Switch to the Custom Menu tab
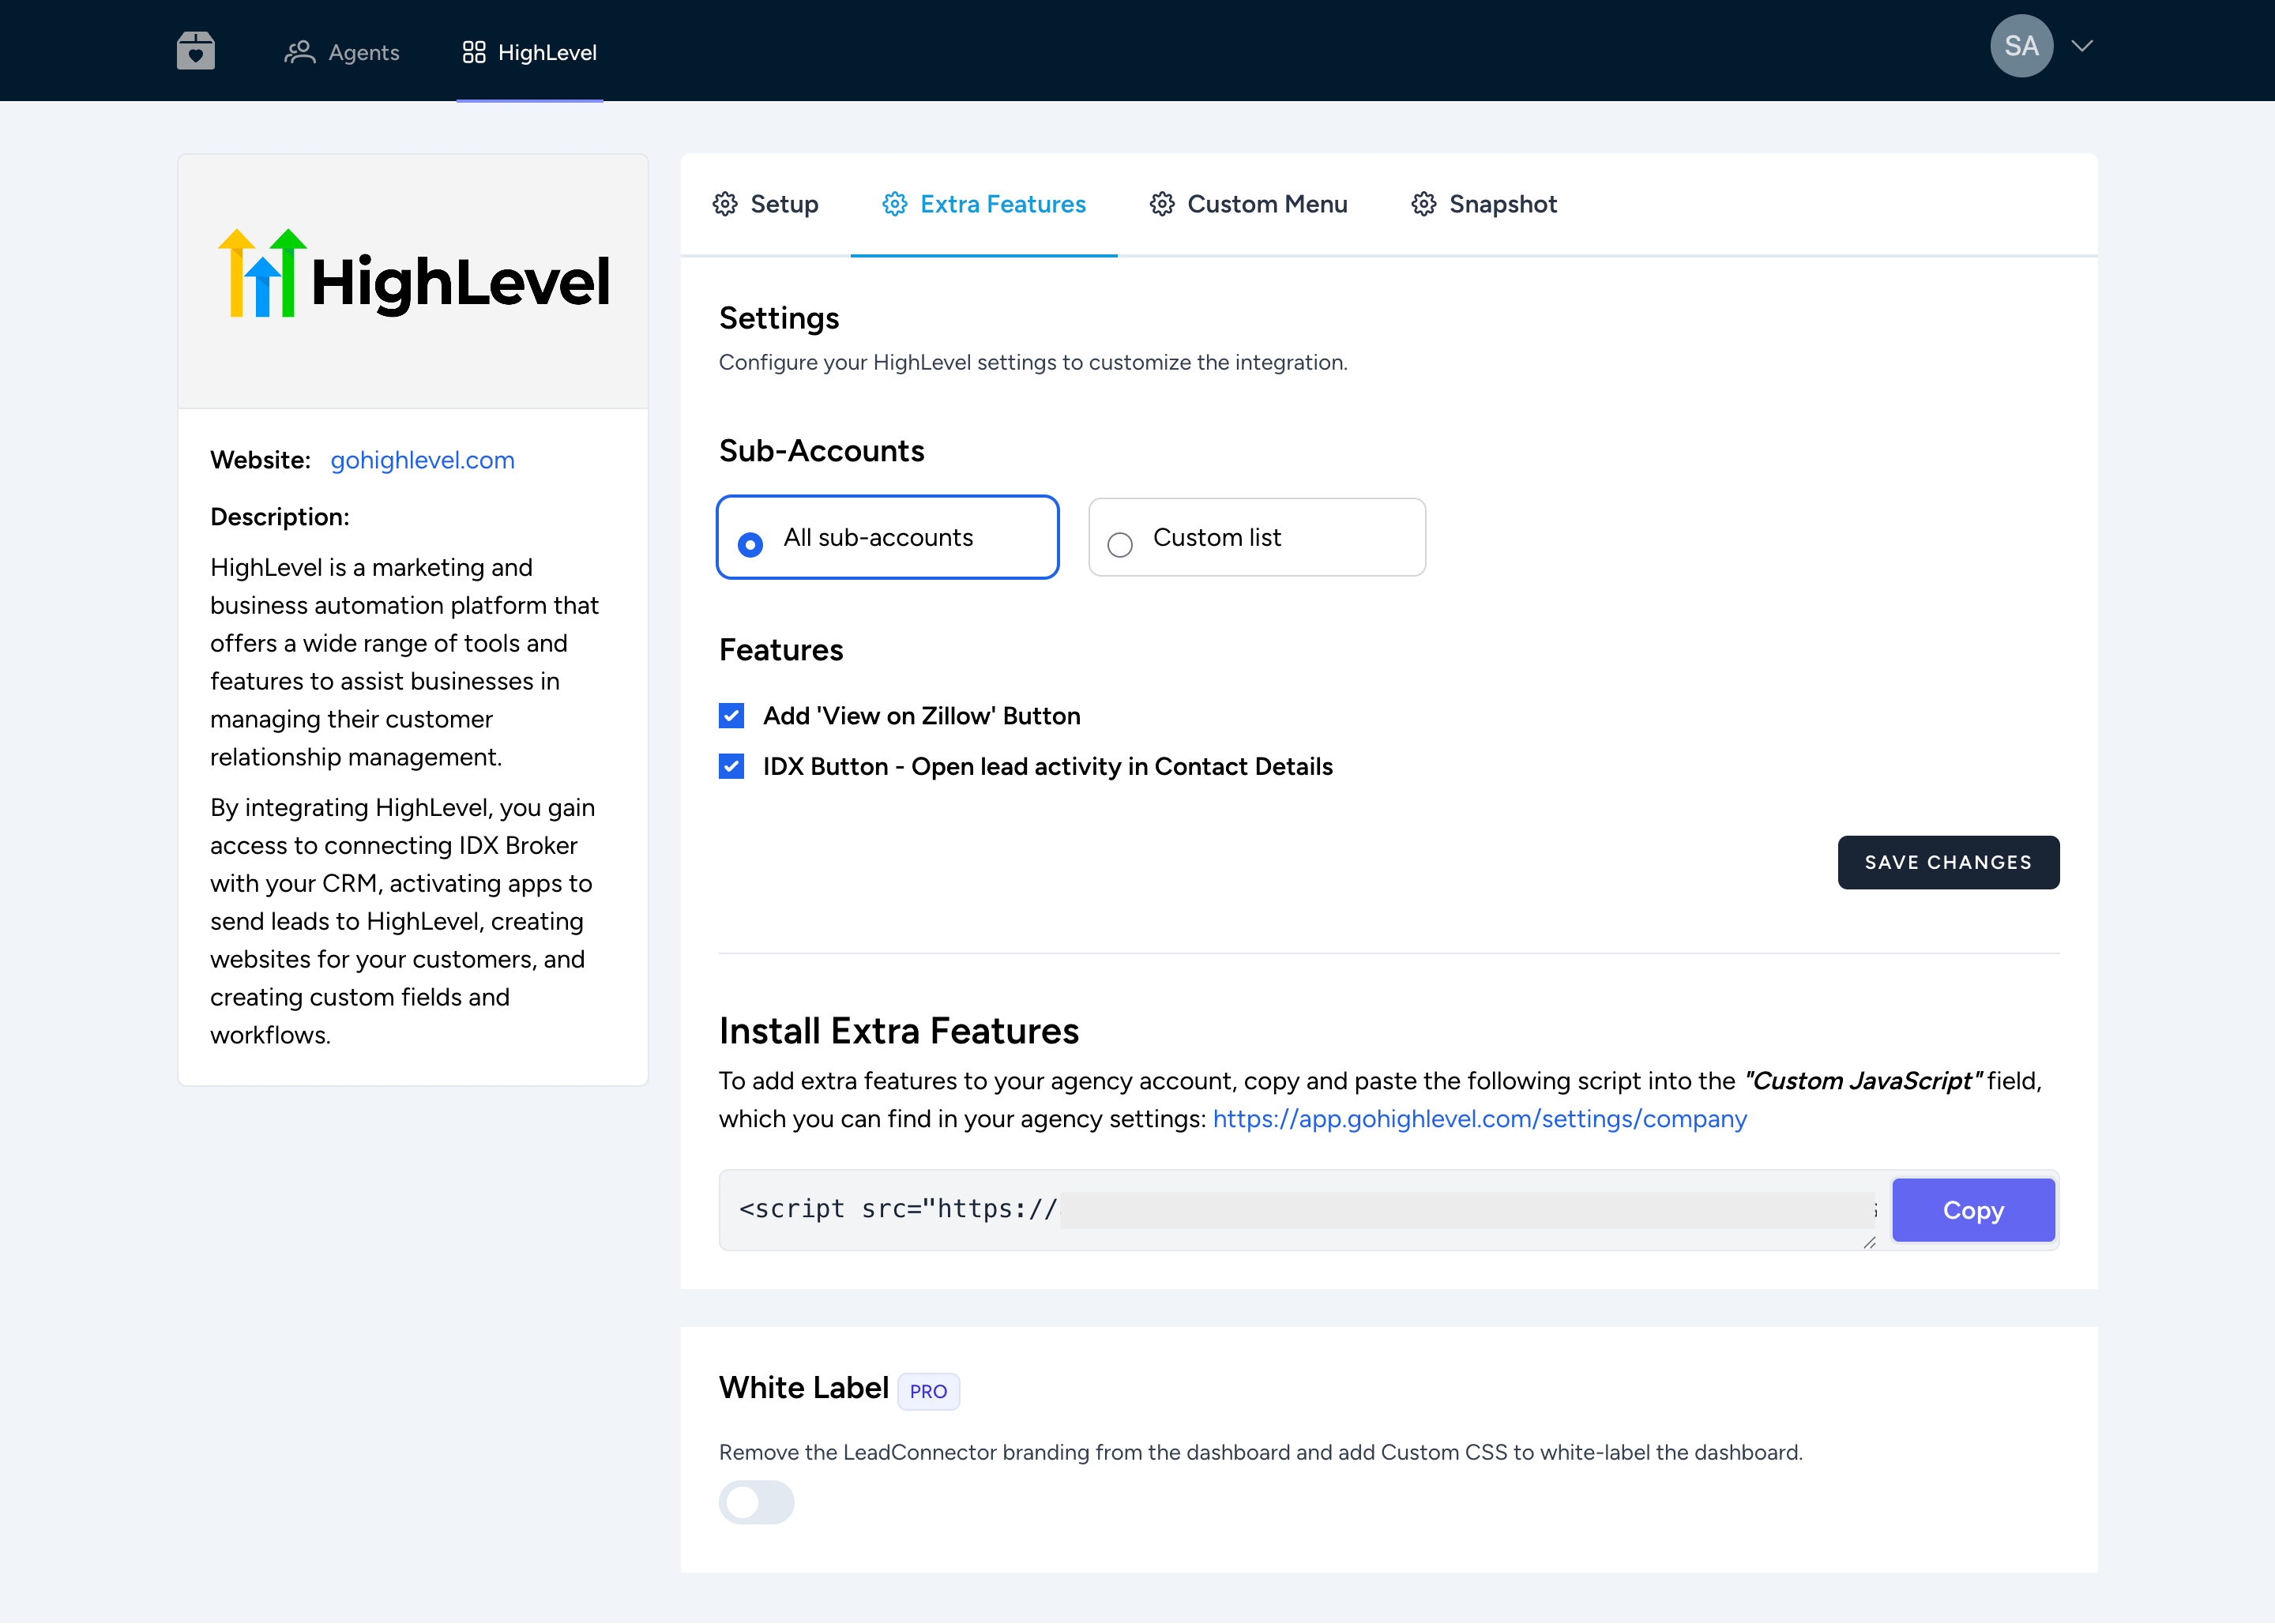The height and width of the screenshot is (1624, 2275). [1266, 204]
